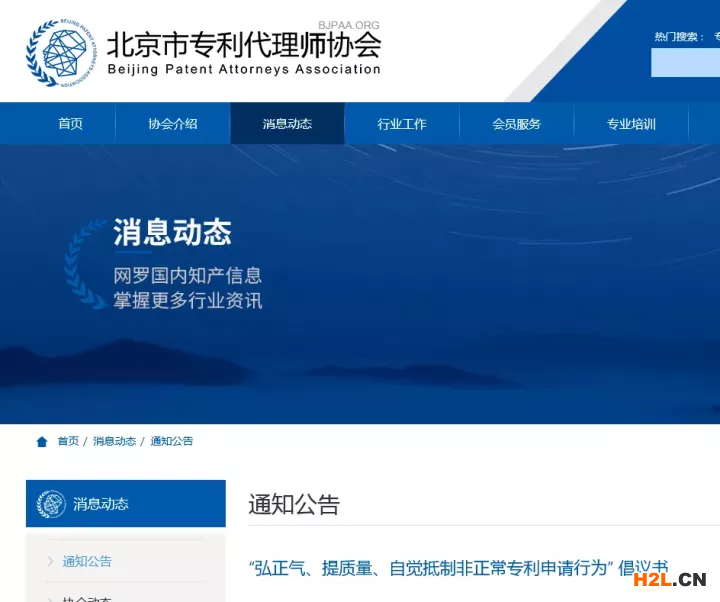
Task: Open the 首页 navigation tab
Action: point(70,124)
